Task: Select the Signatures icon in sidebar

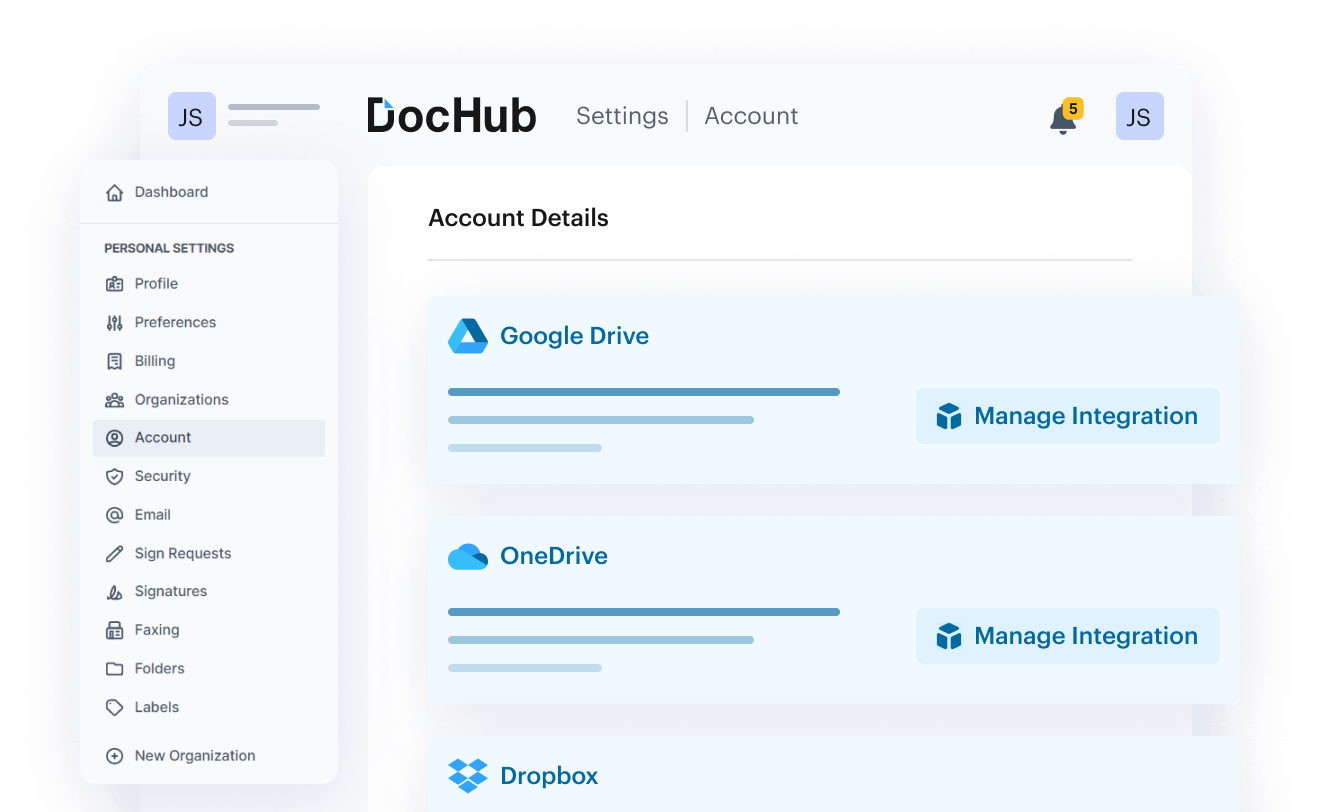Action: [x=116, y=591]
